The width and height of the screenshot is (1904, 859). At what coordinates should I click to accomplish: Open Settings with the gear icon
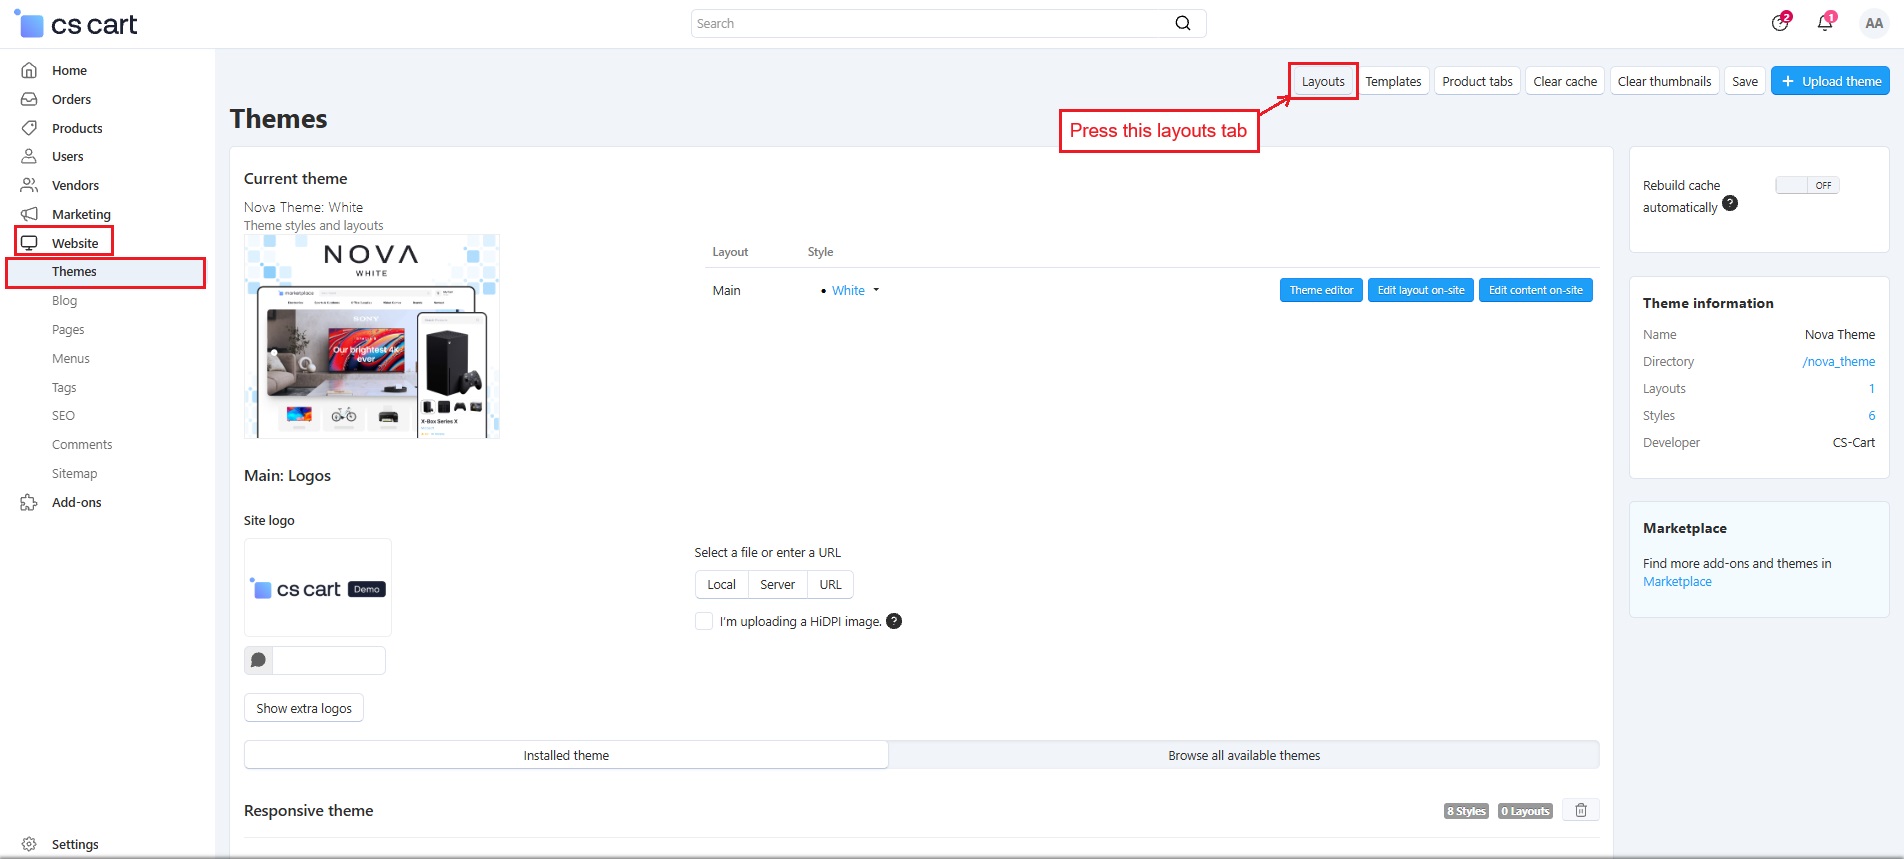click(x=29, y=844)
